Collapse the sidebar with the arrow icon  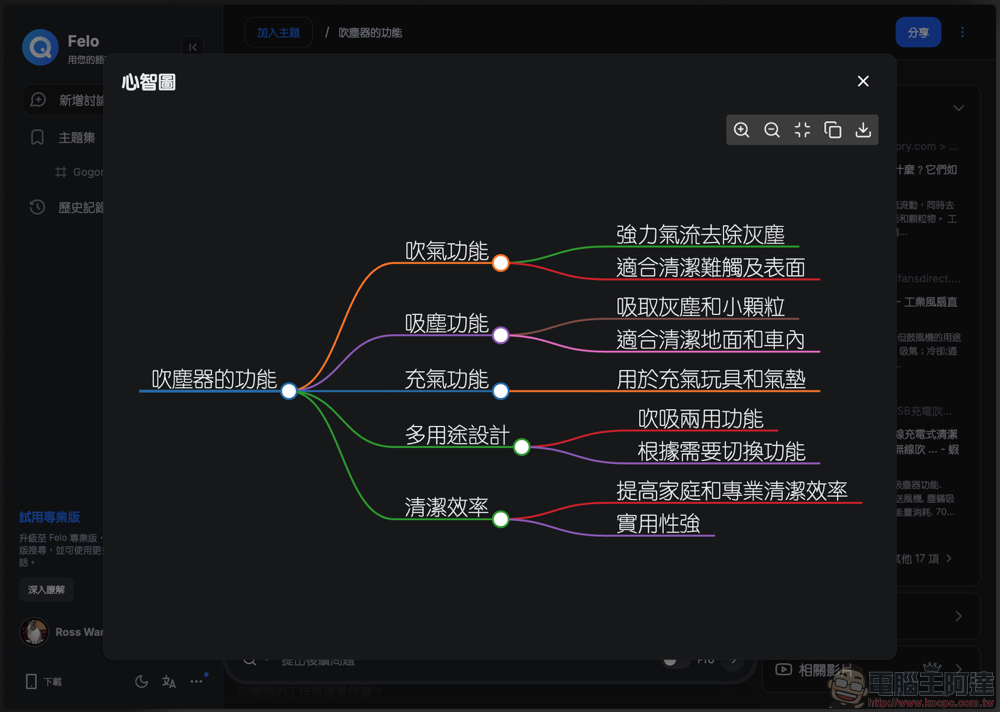pyautogui.click(x=193, y=47)
